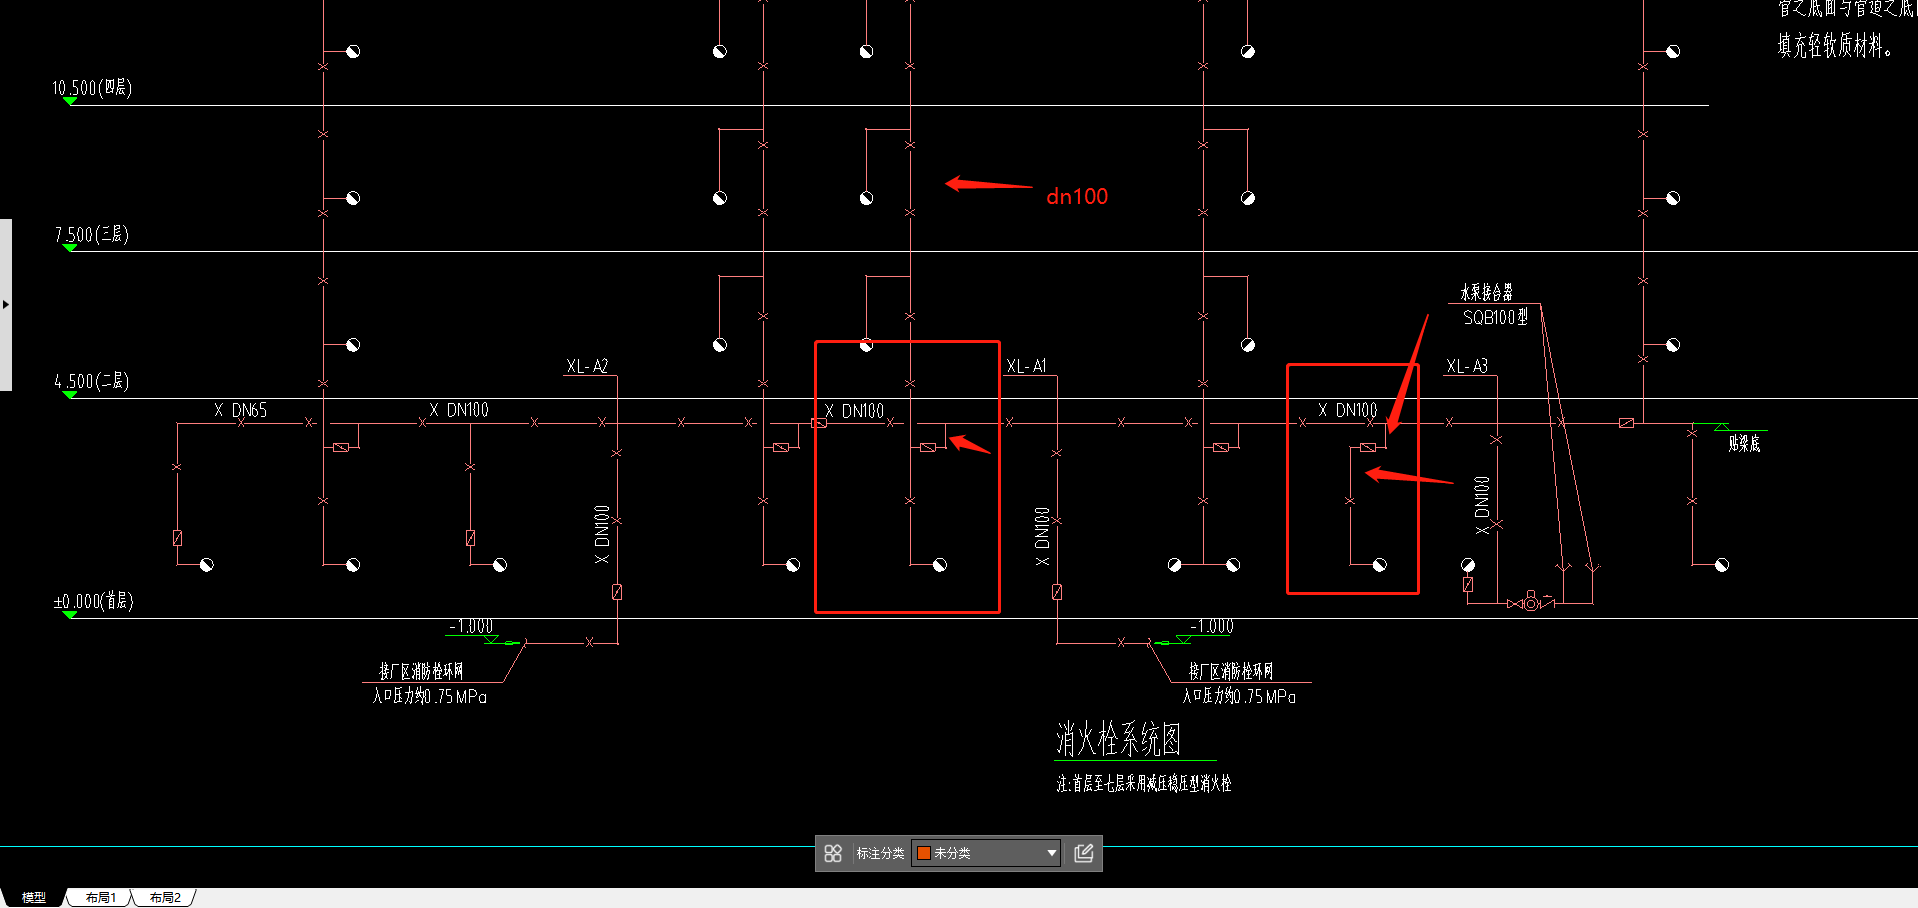Click the four-squares category icon in bottom toolbar
This screenshot has width=1918, height=908.
click(833, 853)
